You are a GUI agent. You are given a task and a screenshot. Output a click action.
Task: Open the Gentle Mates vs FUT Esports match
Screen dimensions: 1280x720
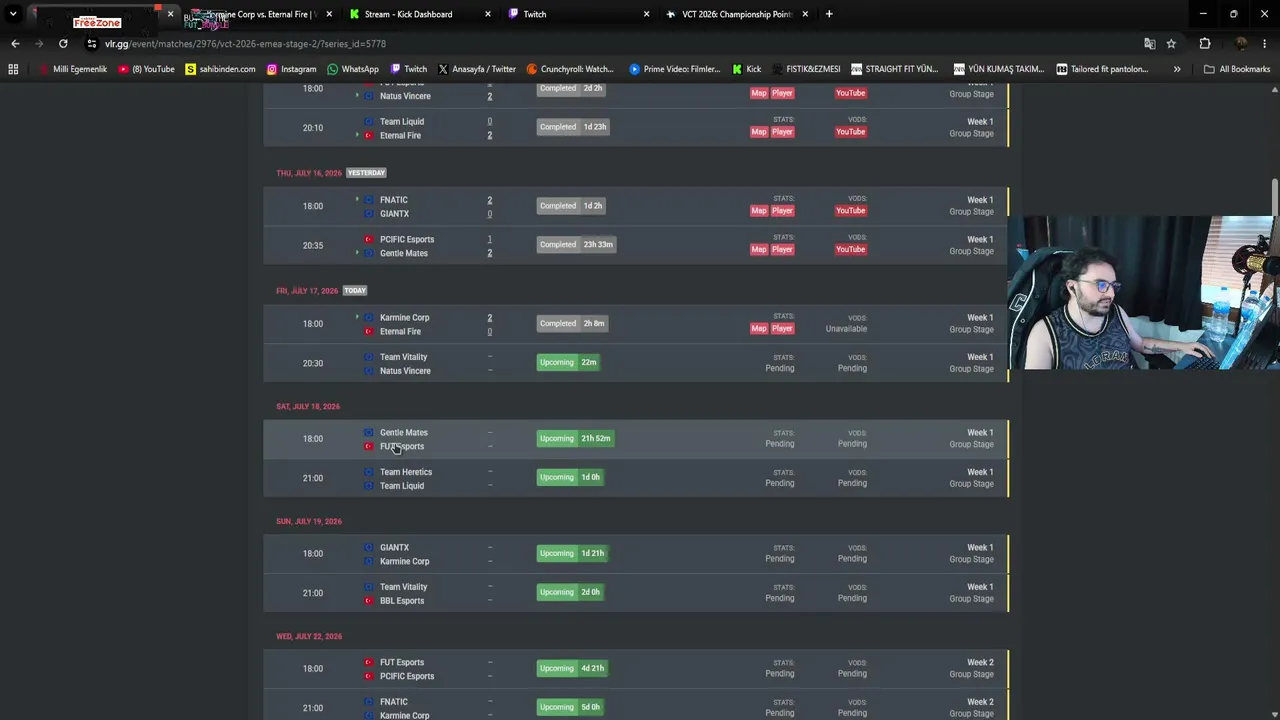(x=636, y=439)
